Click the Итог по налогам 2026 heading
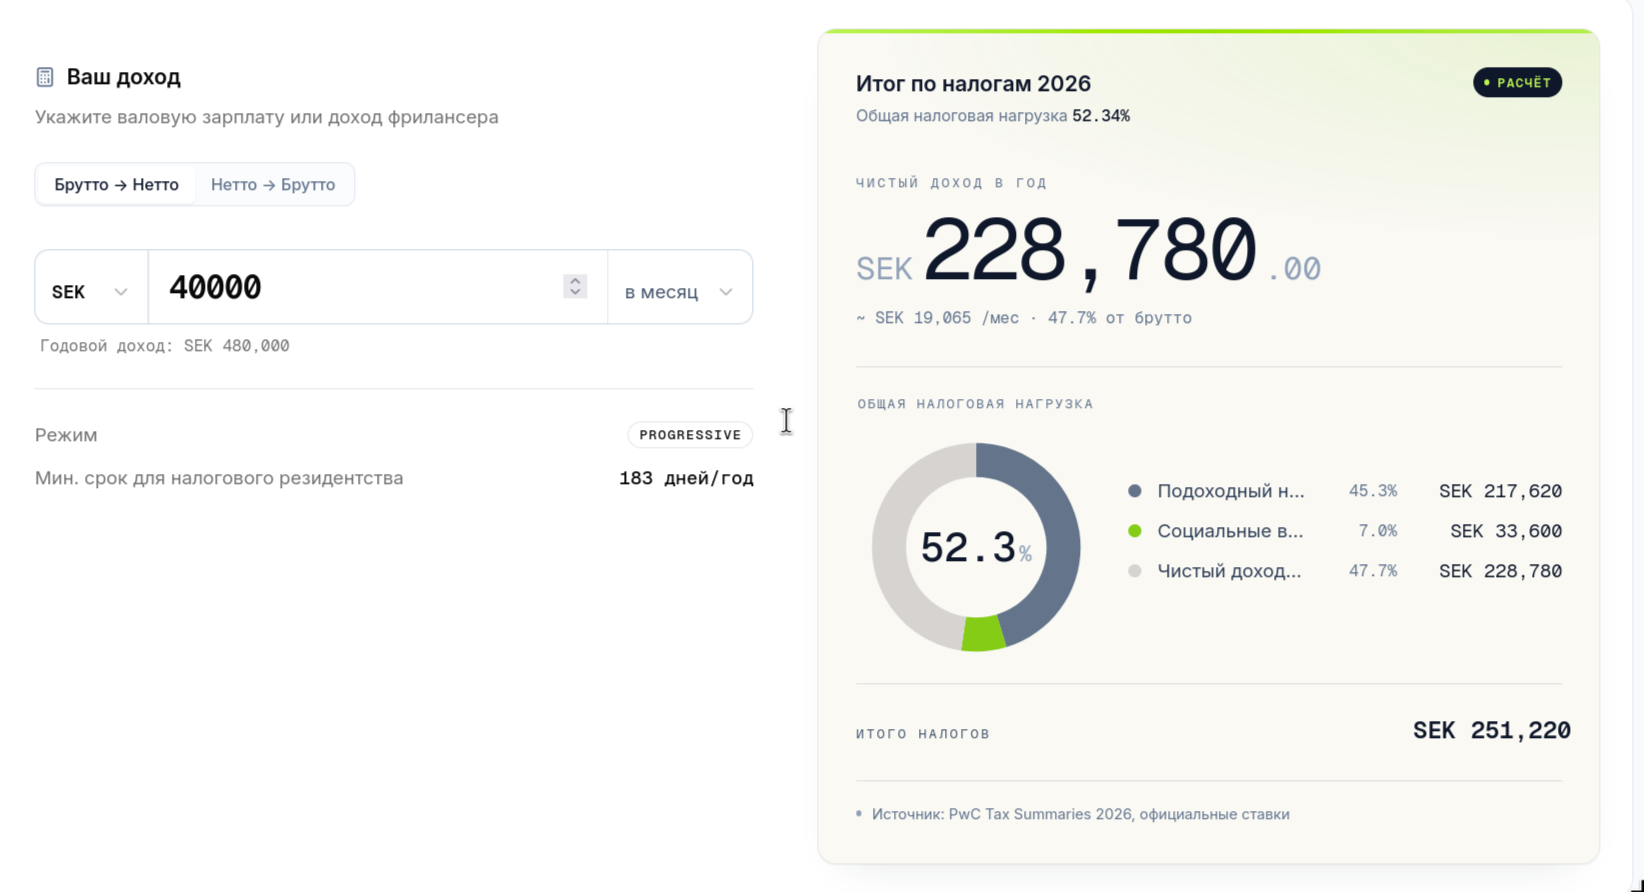Viewport: 1644px width, 892px height. click(x=973, y=84)
